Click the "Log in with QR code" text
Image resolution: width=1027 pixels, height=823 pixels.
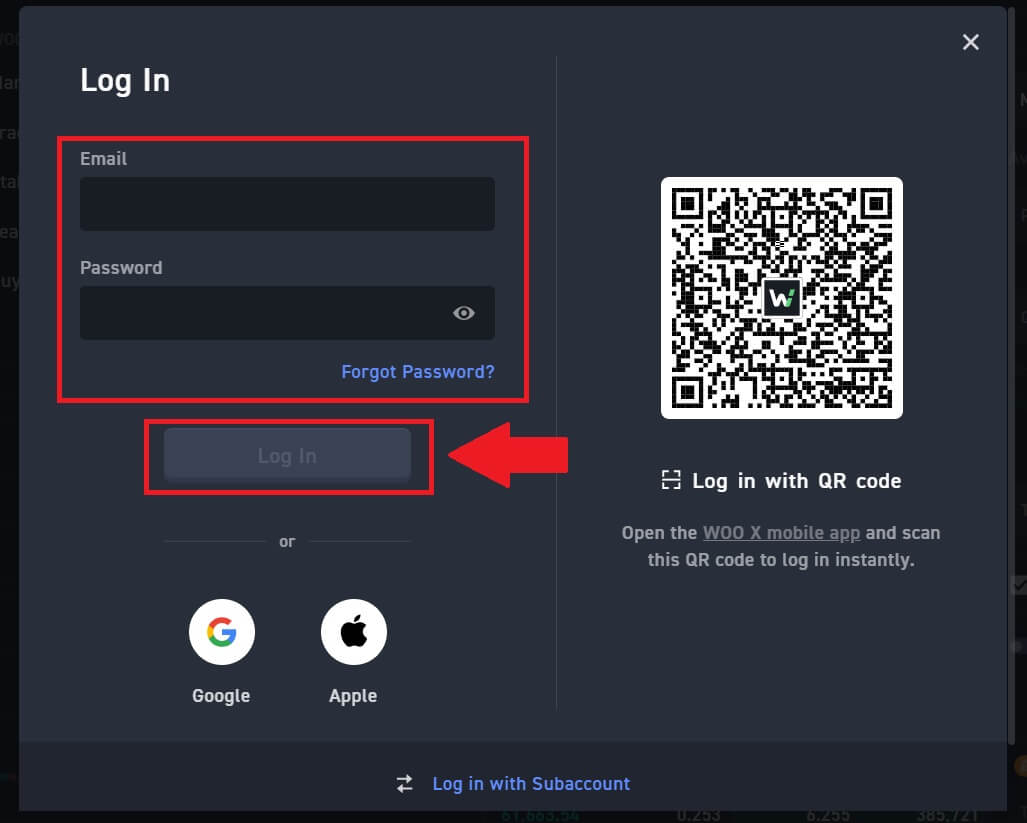(x=796, y=481)
